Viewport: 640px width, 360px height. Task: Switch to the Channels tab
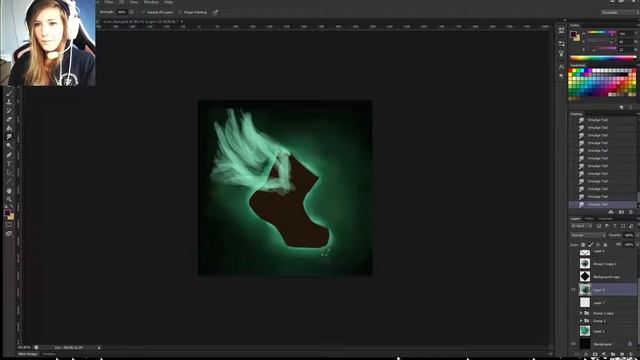[605, 219]
